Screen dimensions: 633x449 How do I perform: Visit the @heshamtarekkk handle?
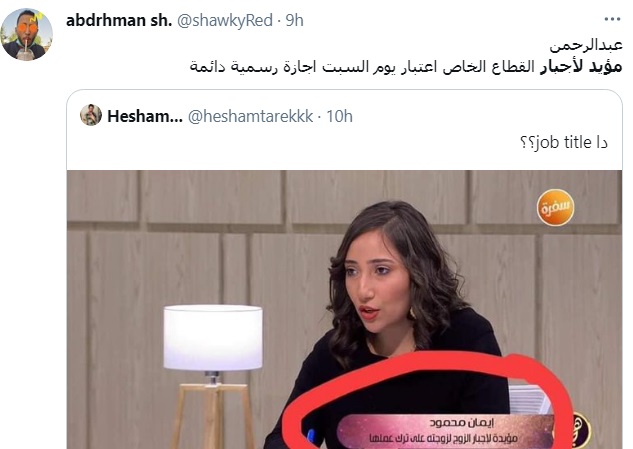[250, 116]
